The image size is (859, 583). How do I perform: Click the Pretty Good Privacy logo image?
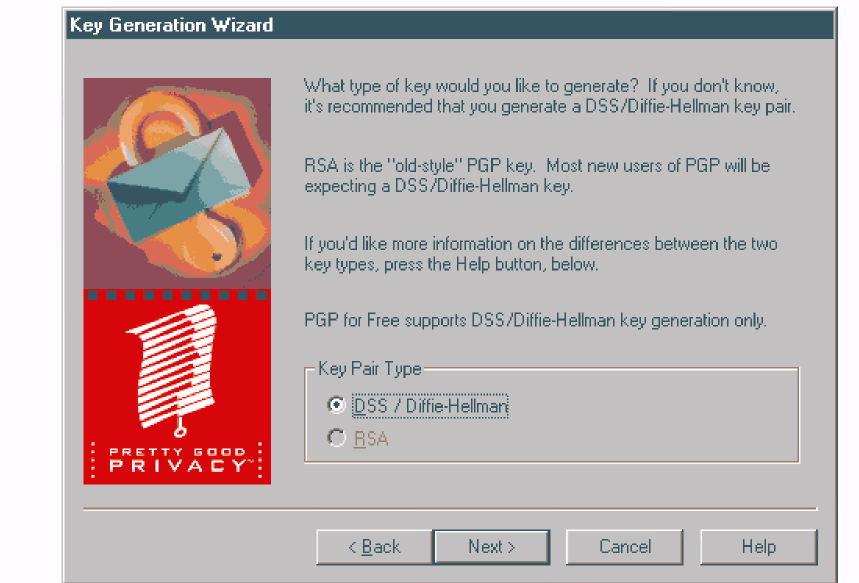[177, 387]
